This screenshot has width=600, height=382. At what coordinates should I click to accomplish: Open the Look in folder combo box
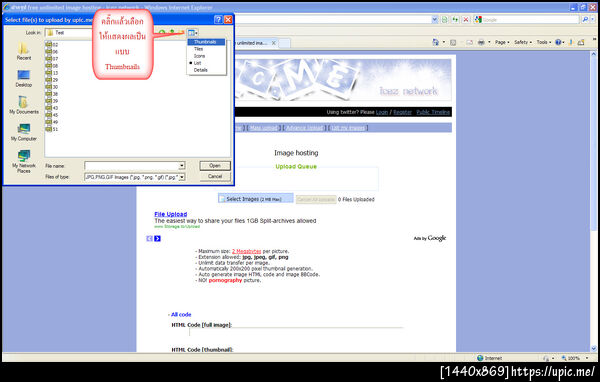(x=68, y=33)
